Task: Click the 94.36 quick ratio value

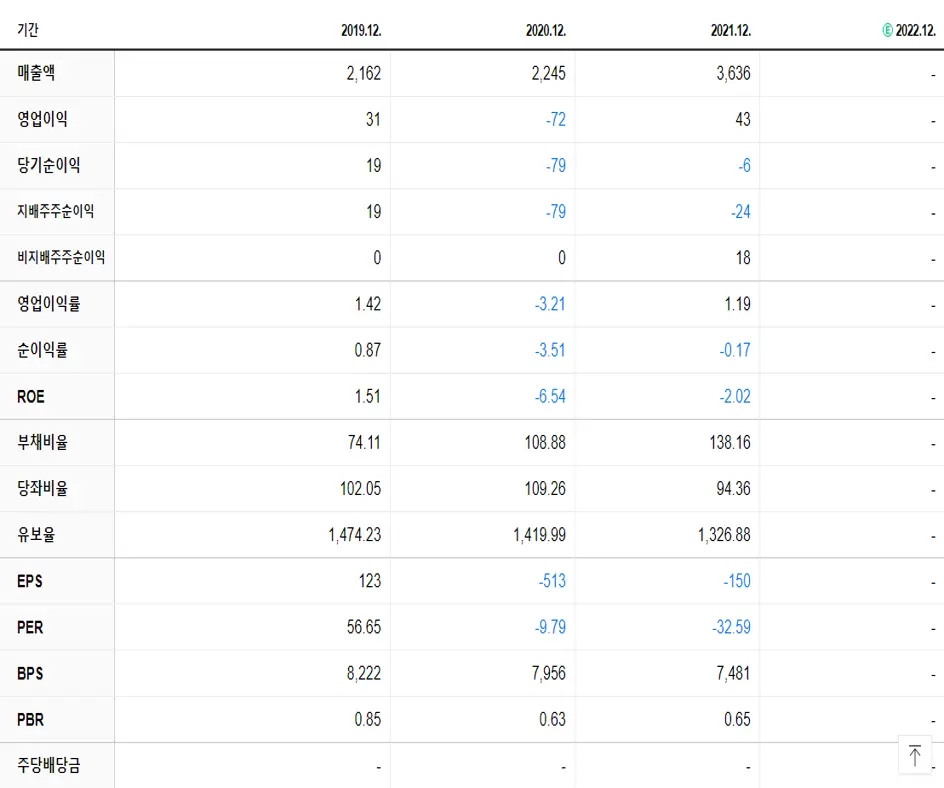Action: point(733,489)
